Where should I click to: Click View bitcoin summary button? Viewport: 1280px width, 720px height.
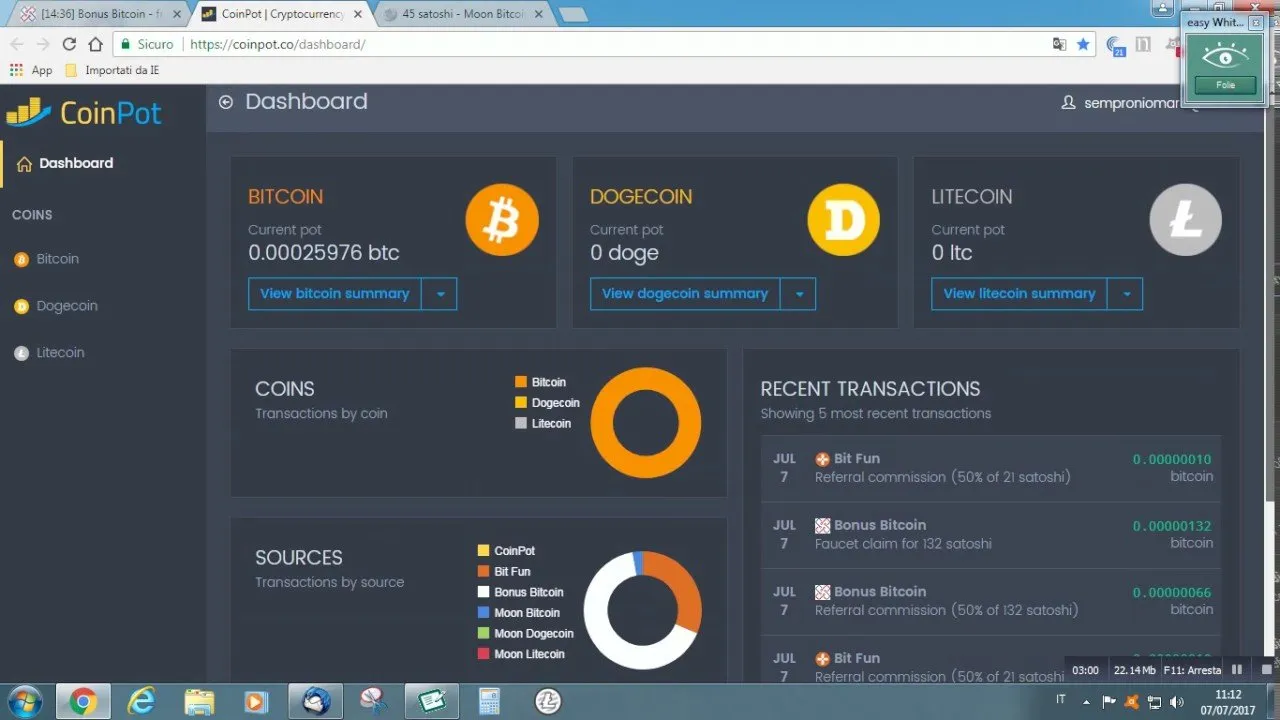click(x=335, y=294)
